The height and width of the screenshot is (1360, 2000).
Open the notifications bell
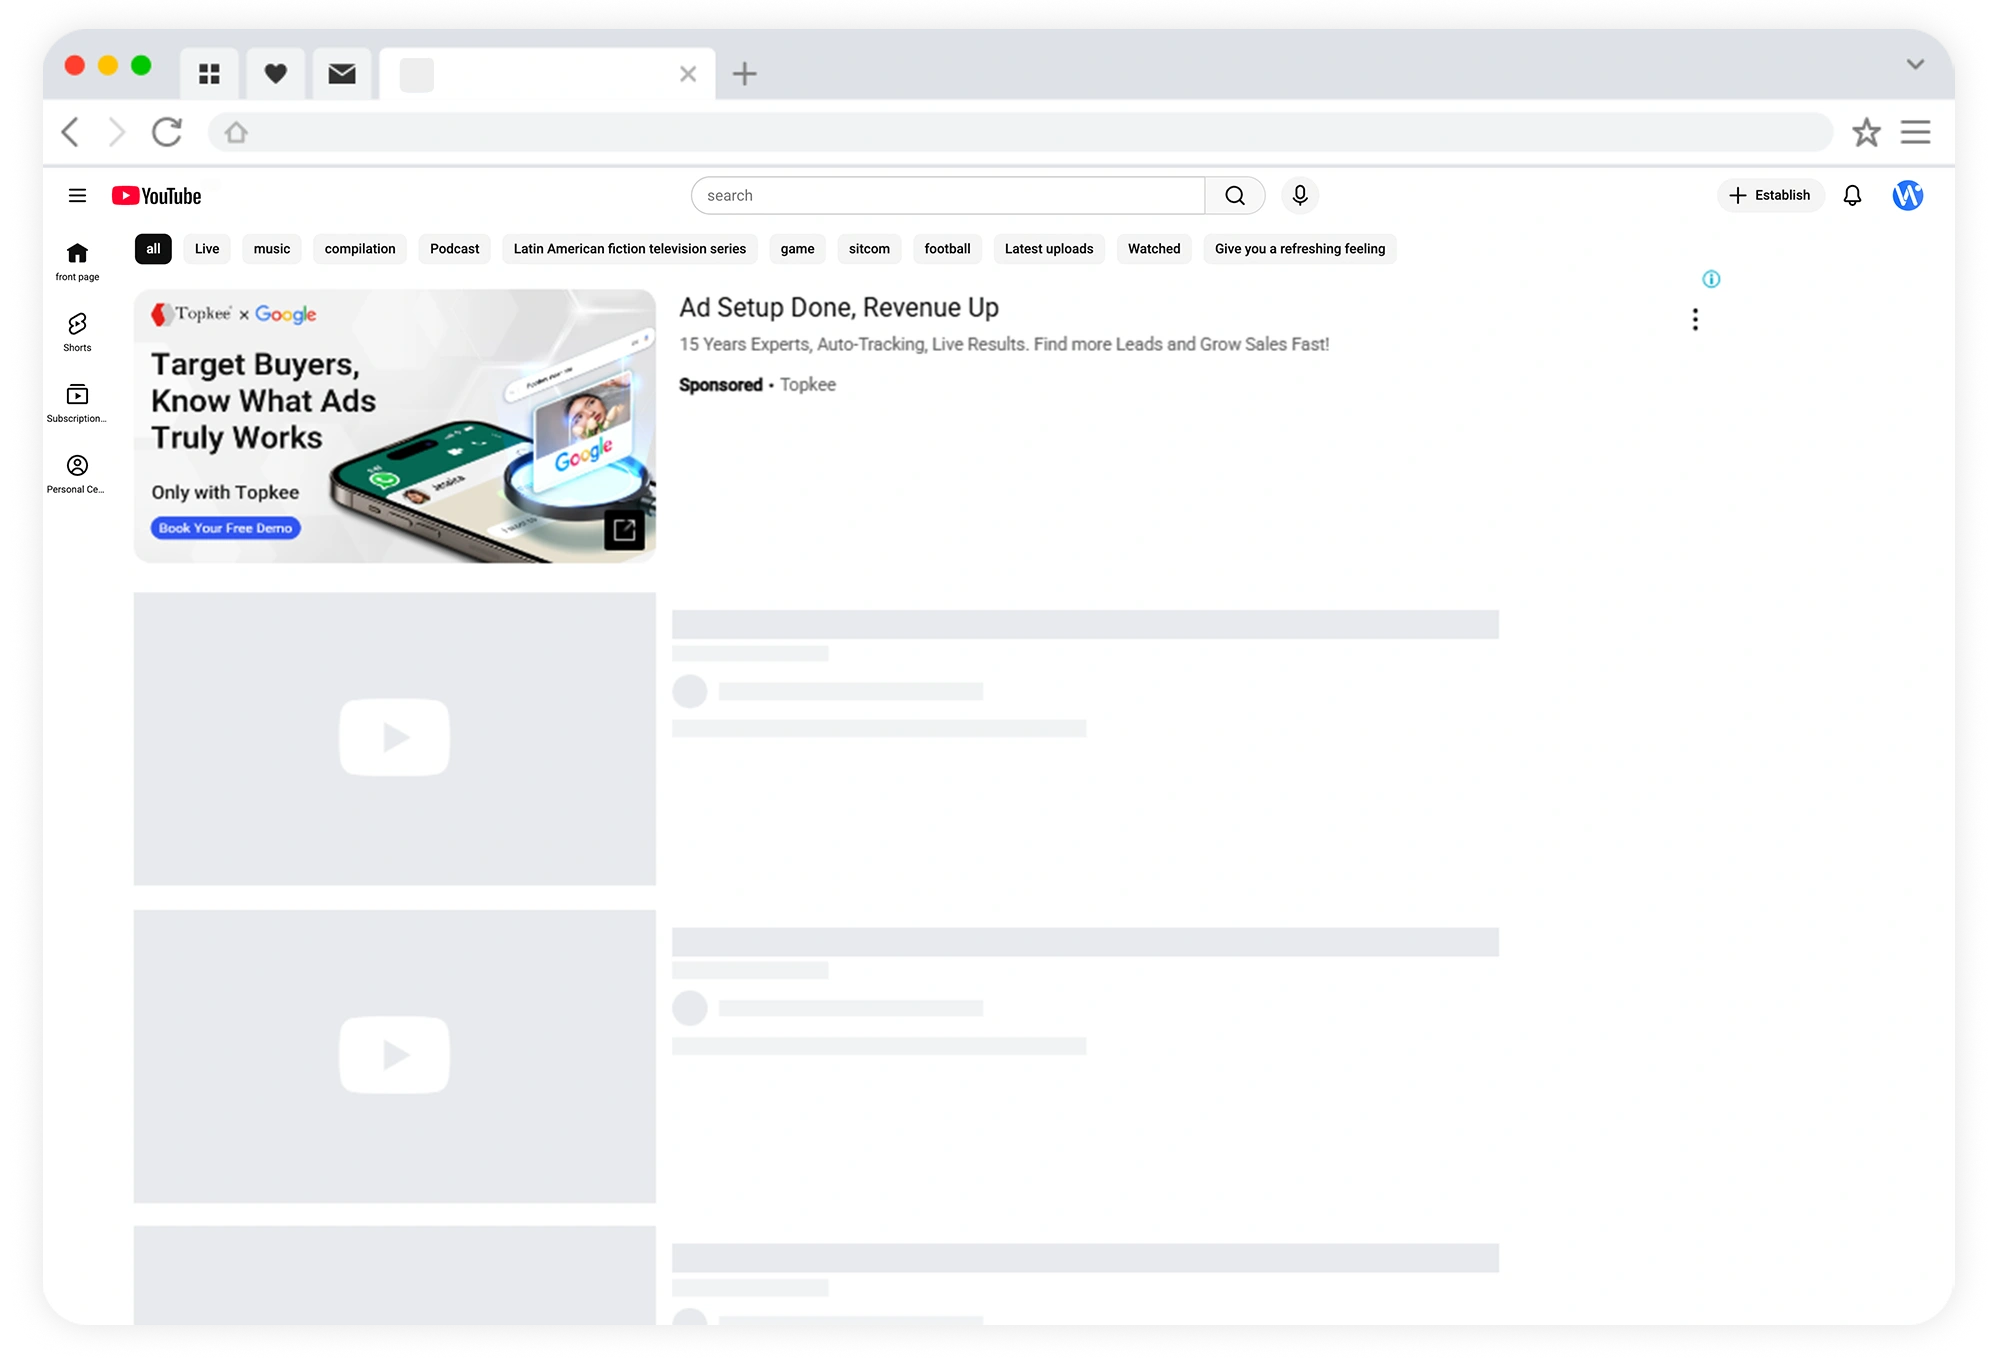(x=1852, y=196)
